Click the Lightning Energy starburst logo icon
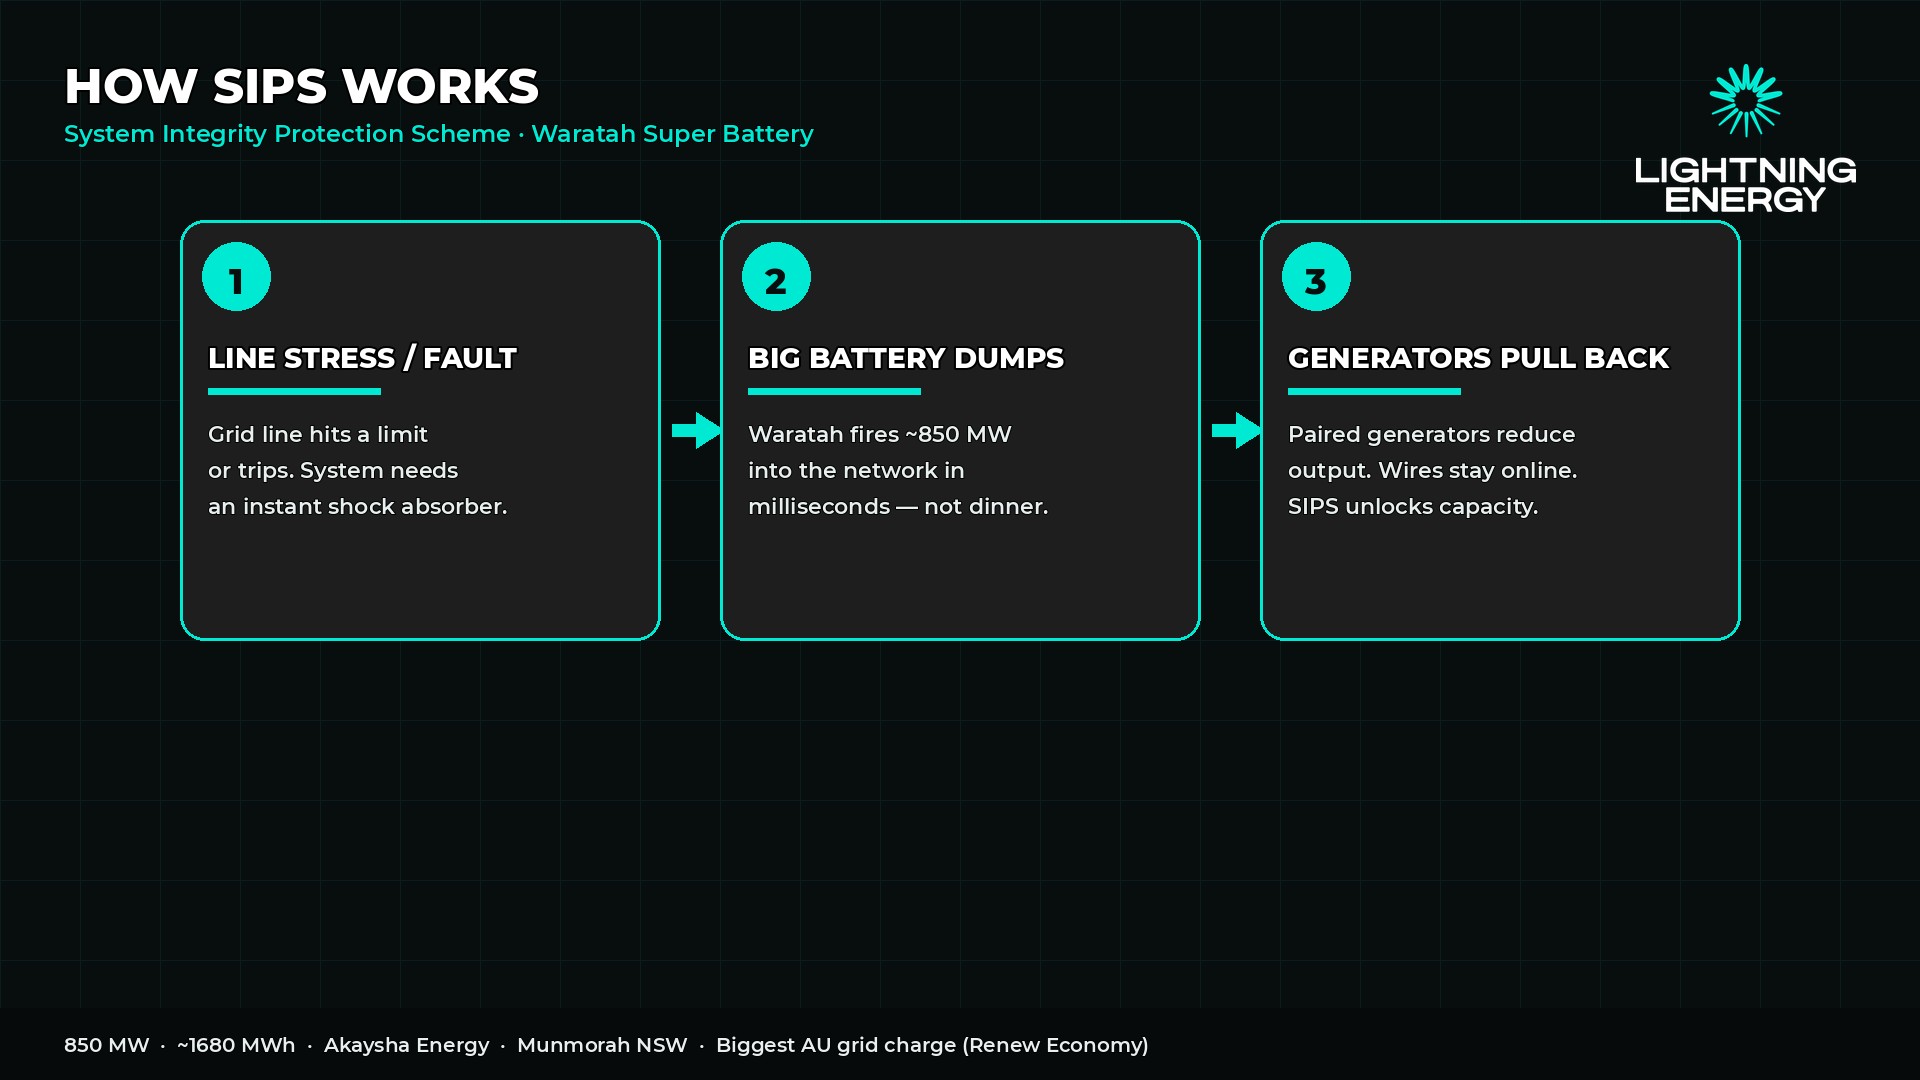The width and height of the screenshot is (1920, 1080). coord(1746,100)
